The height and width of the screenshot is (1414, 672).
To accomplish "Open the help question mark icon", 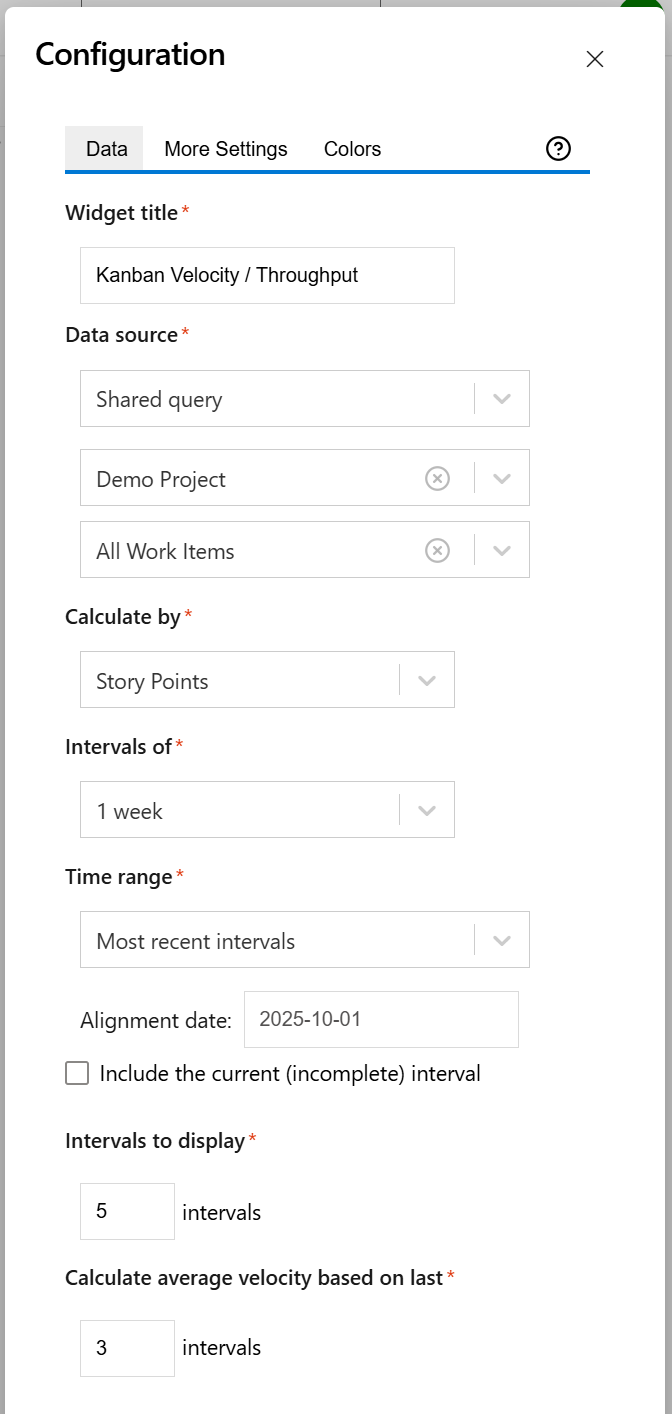I will click(x=558, y=149).
